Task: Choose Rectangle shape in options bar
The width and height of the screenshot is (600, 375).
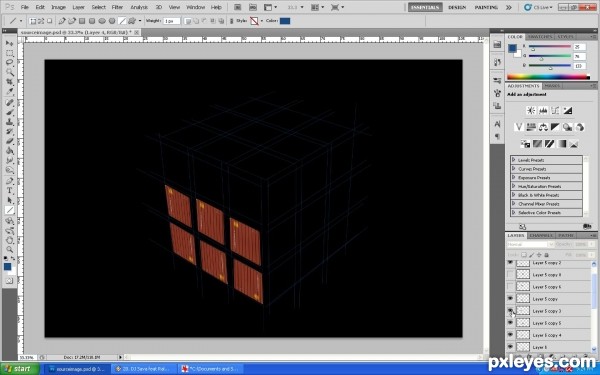Action: click(x=82, y=21)
